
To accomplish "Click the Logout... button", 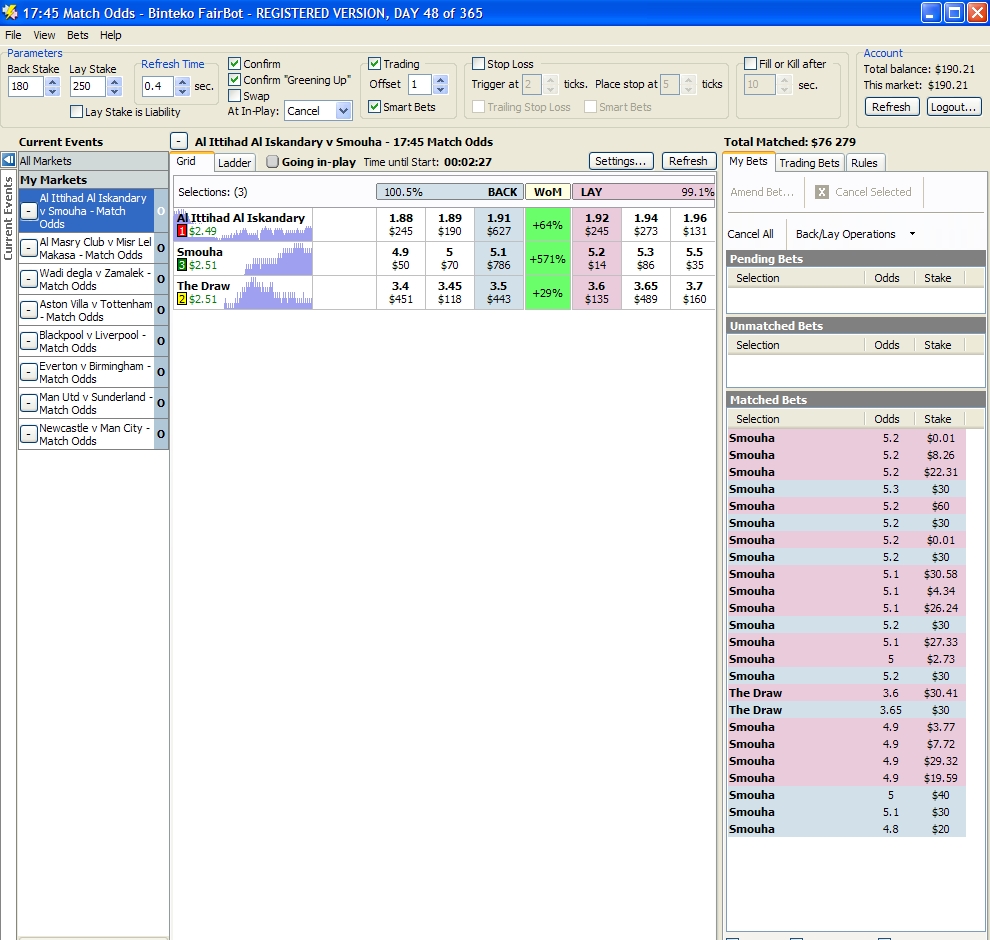I will 953,107.
